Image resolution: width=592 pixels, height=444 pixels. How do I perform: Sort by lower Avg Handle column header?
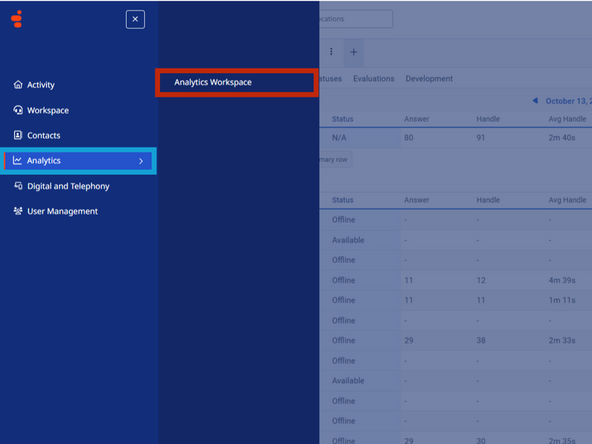tap(567, 200)
